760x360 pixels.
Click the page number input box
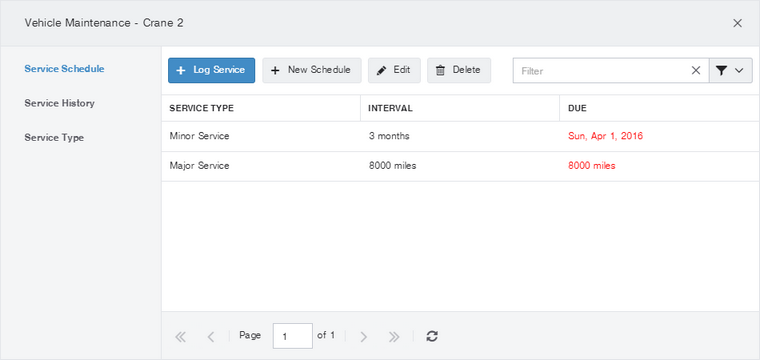coord(293,336)
